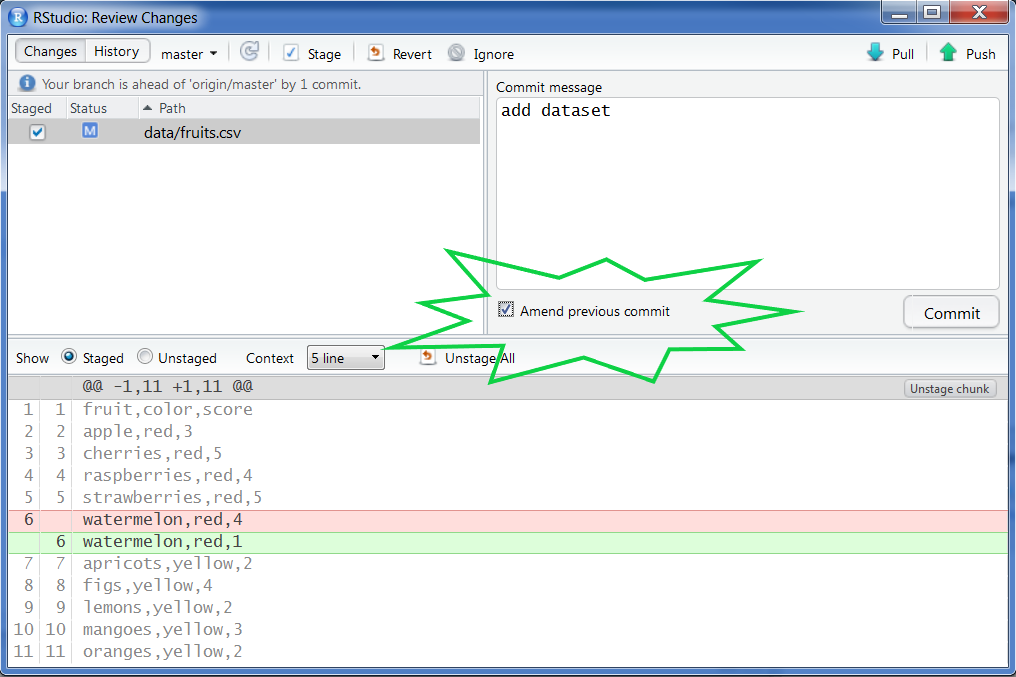Switch to the Changes tab
Viewport: 1016px width, 677px height.
[x=50, y=52]
